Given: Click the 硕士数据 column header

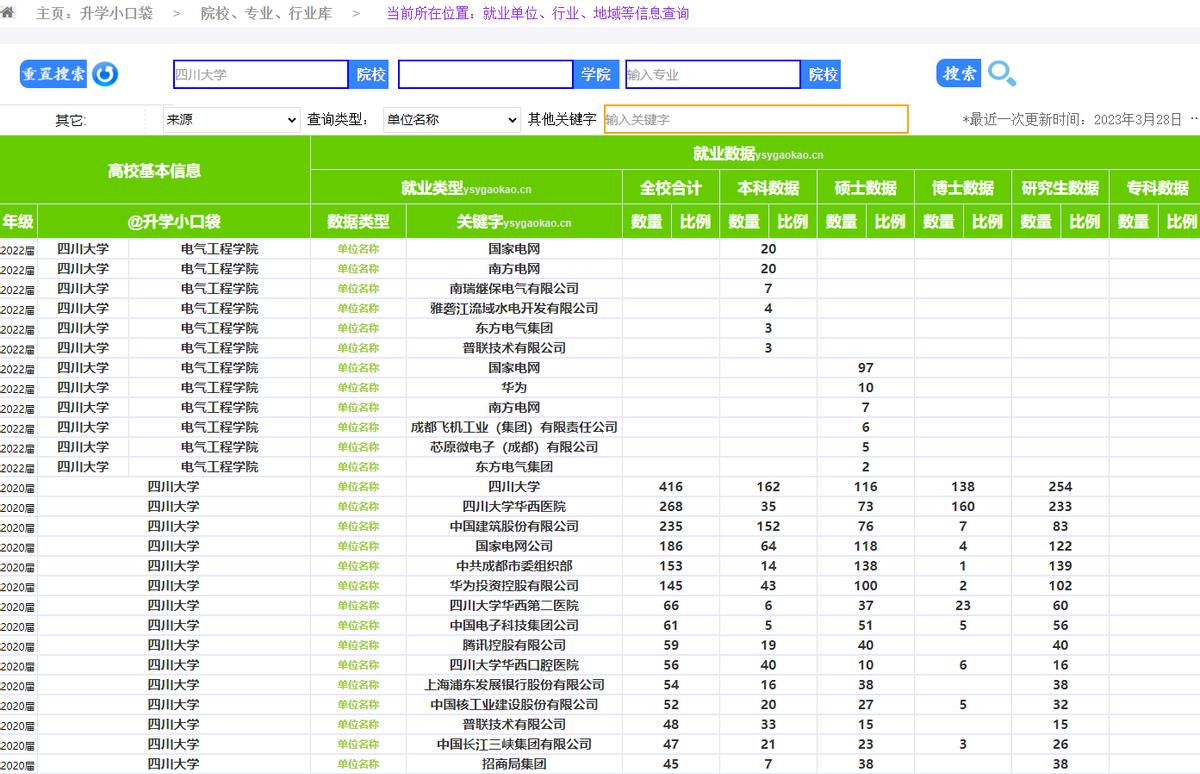Looking at the screenshot, I should click(865, 187).
